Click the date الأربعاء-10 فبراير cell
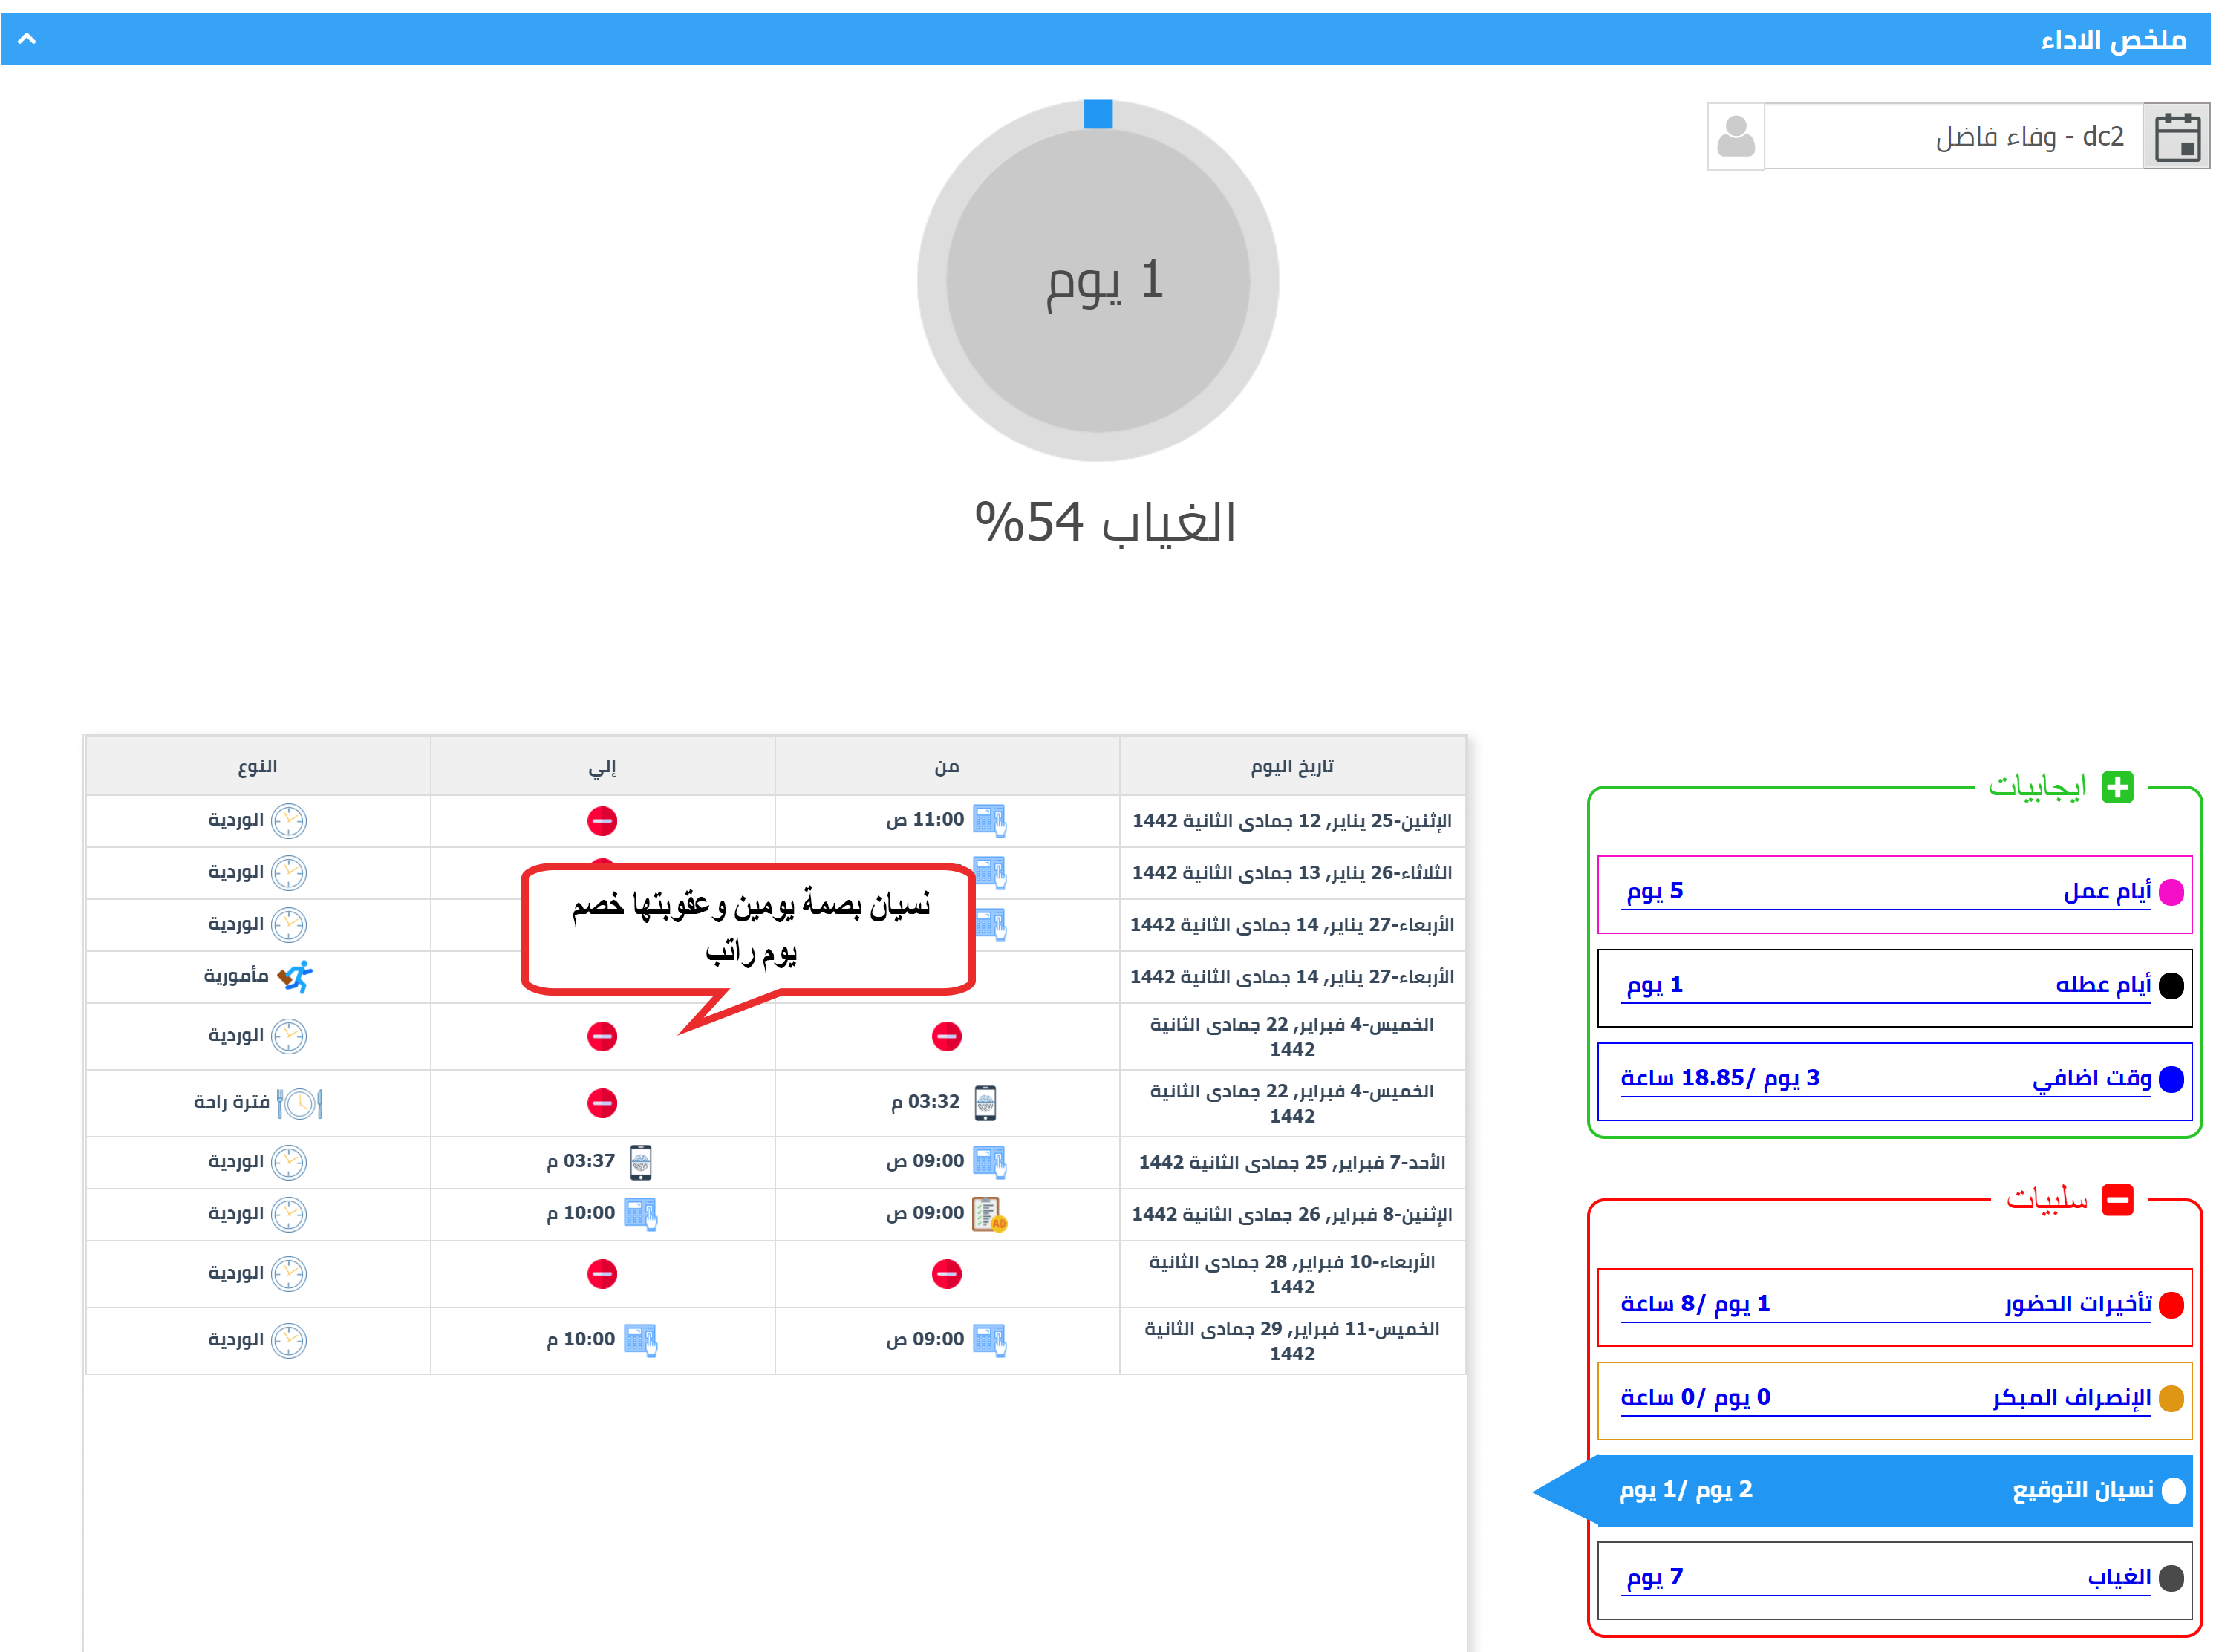 point(1291,1274)
